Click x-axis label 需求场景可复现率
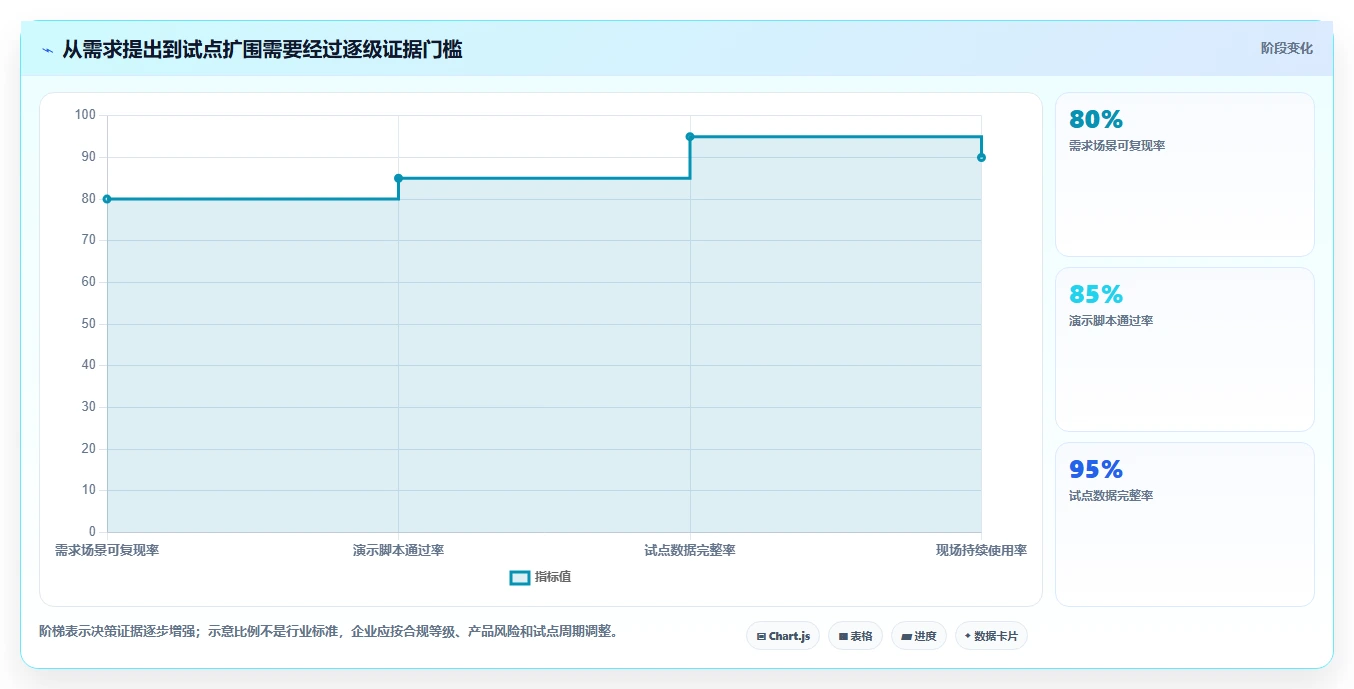 107,550
